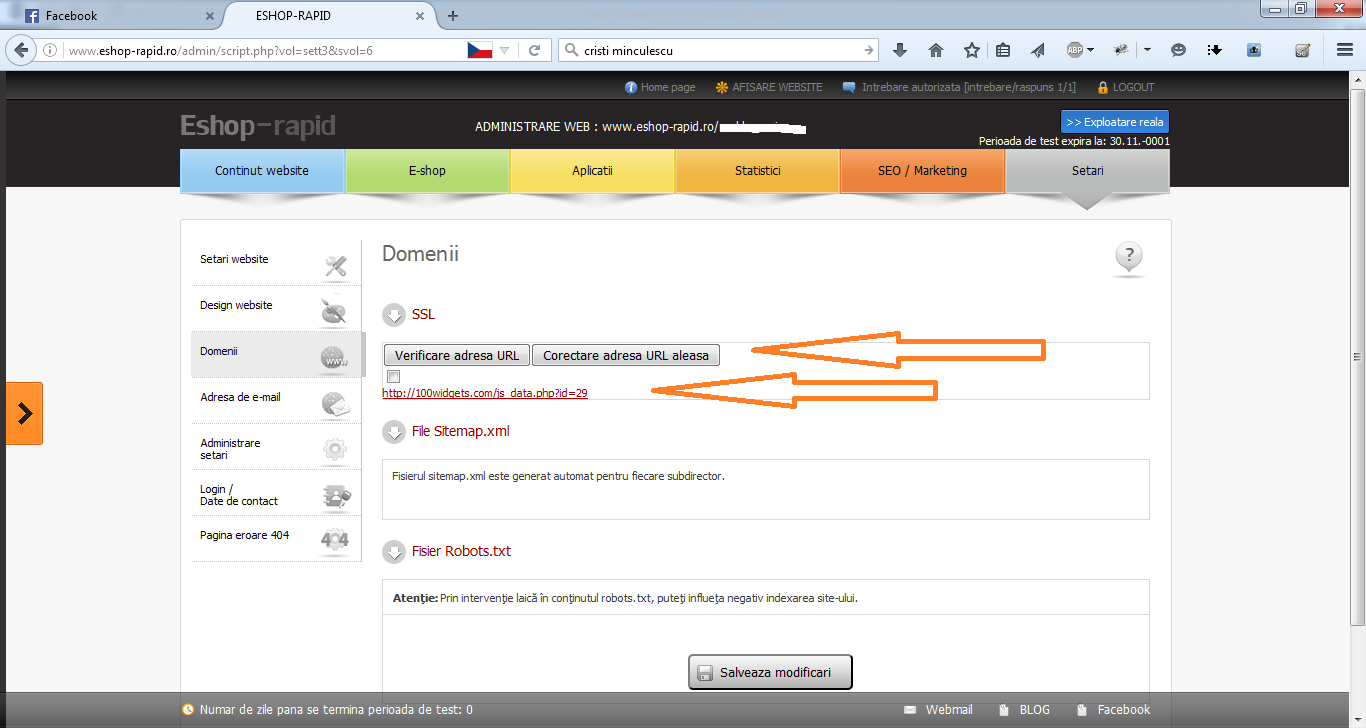Select Domenii in settings sidebar
This screenshot has height=728, width=1366.
[x=277, y=354]
